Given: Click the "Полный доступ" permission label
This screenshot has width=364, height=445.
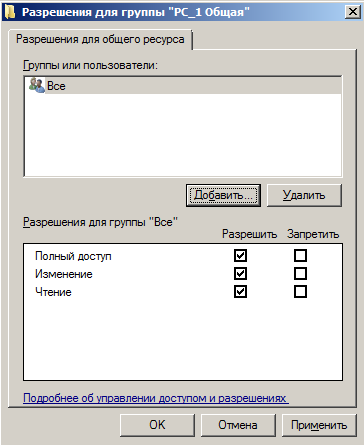Looking at the screenshot, I should pyautogui.click(x=73, y=256).
